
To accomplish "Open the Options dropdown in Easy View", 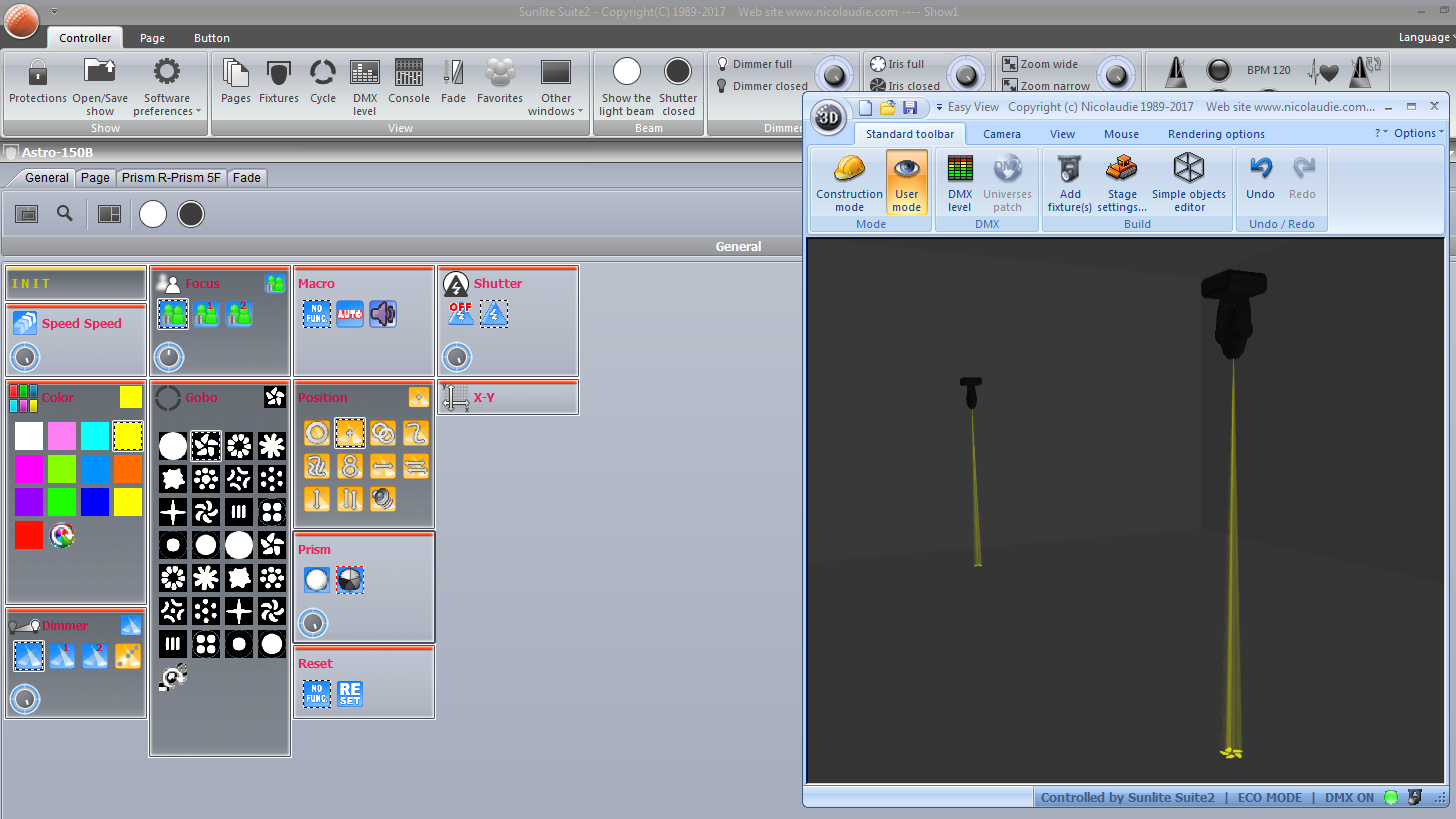I will pyautogui.click(x=1419, y=133).
